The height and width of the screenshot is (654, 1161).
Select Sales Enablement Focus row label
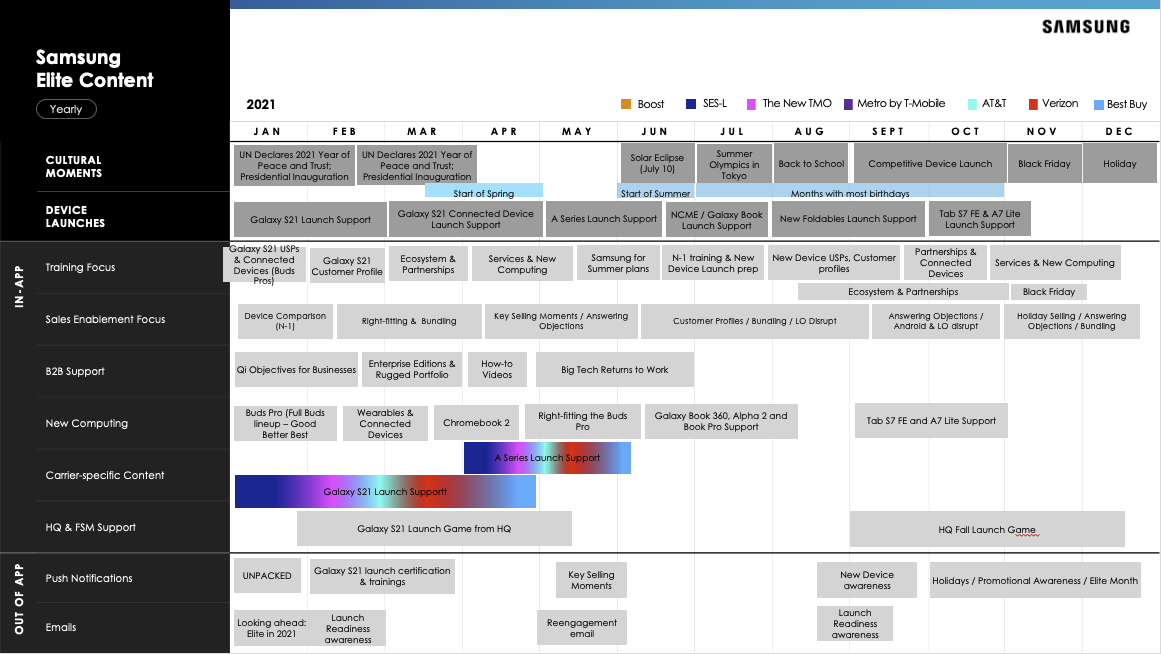point(105,319)
